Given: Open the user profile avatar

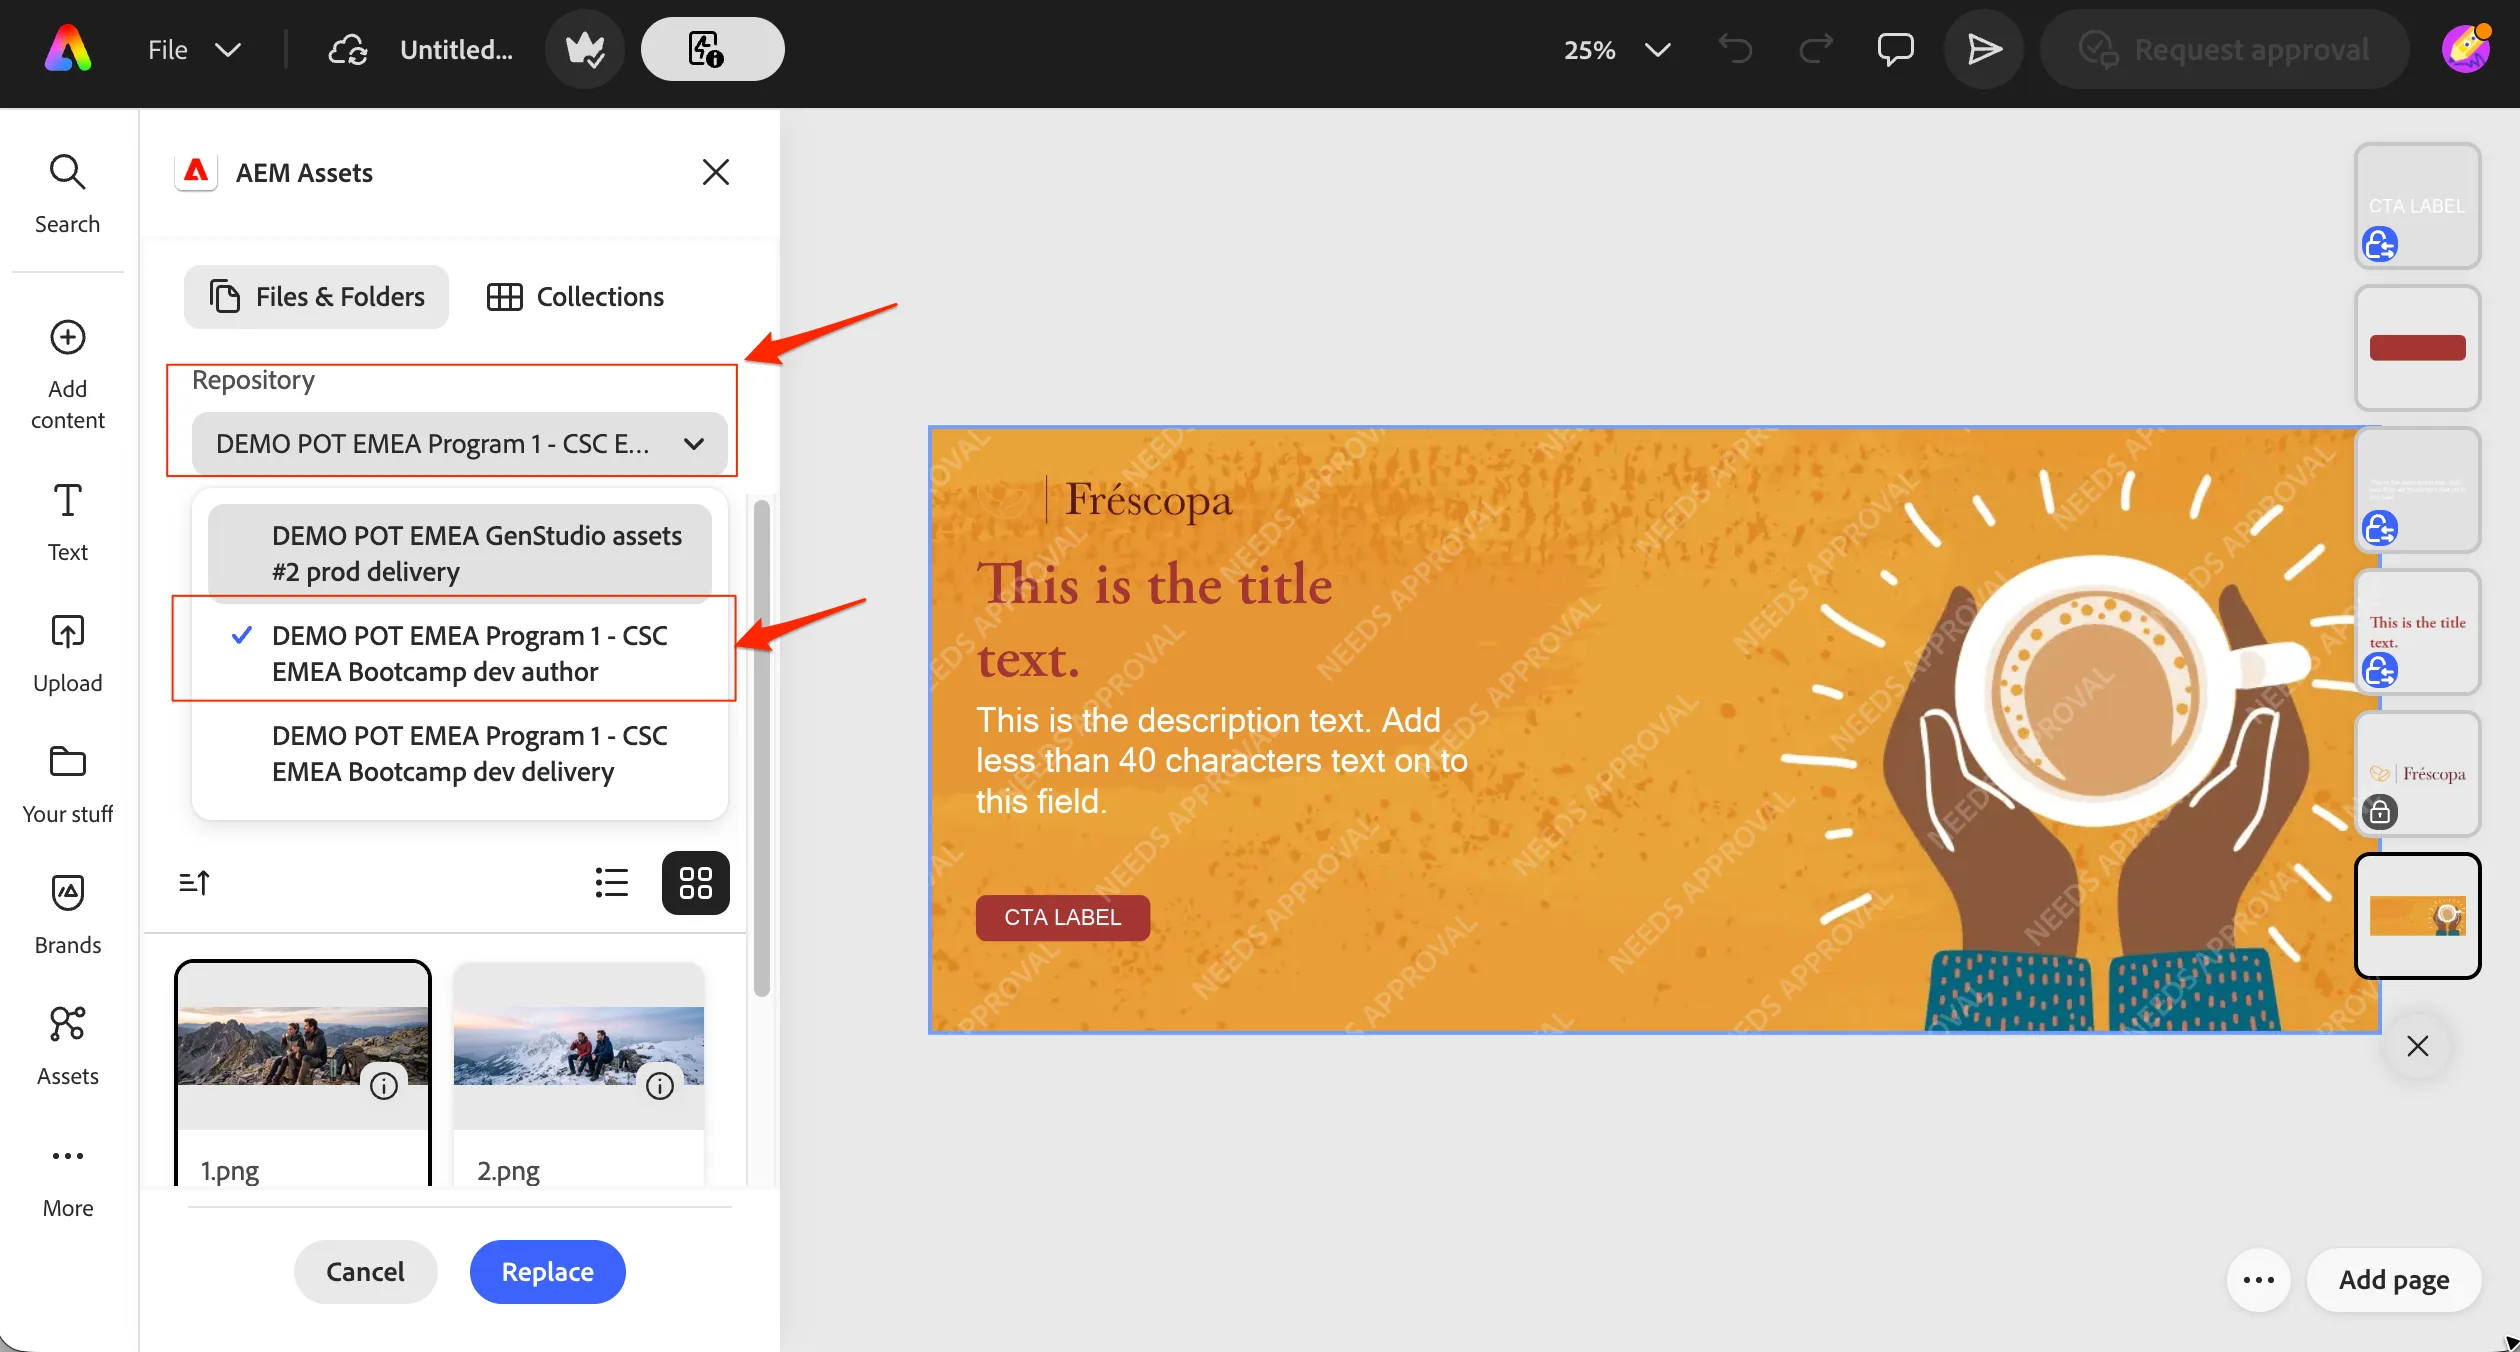Looking at the screenshot, I should pyautogui.click(x=2466, y=49).
